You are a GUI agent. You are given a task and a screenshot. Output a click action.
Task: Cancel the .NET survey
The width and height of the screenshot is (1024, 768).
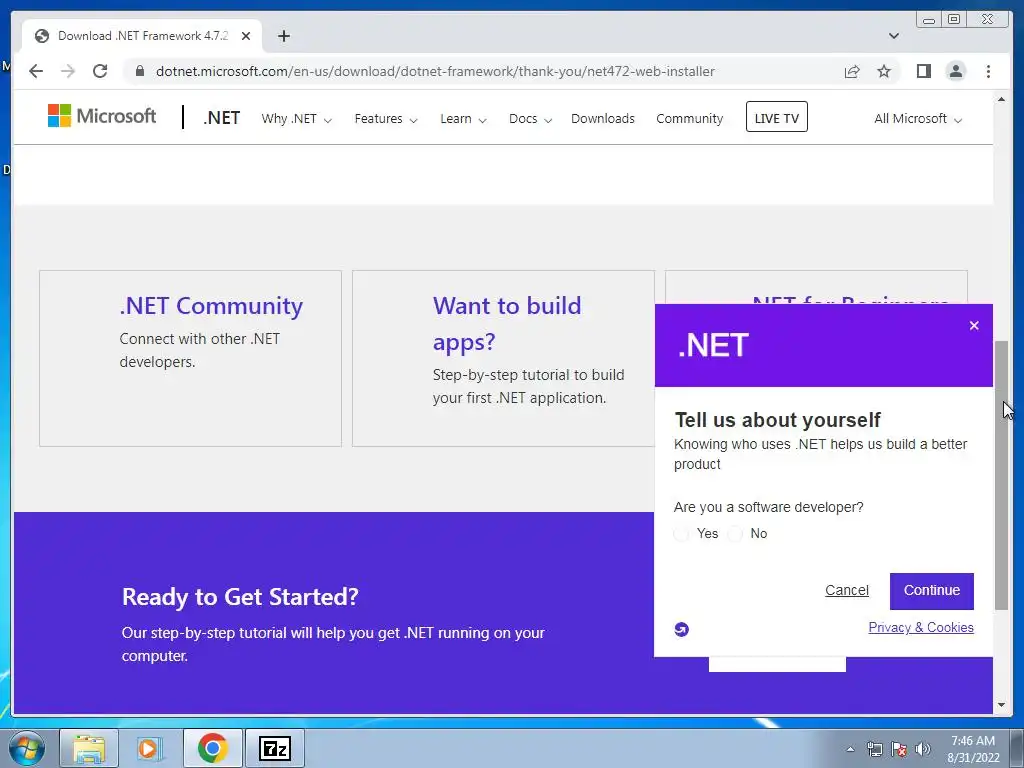846,590
